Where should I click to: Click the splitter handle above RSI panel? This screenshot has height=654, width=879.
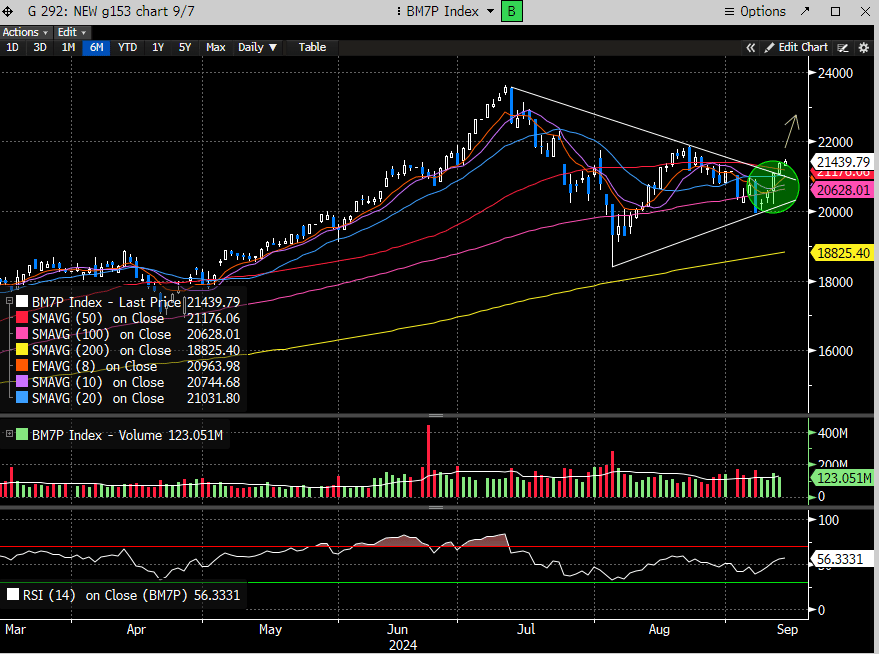(436, 507)
